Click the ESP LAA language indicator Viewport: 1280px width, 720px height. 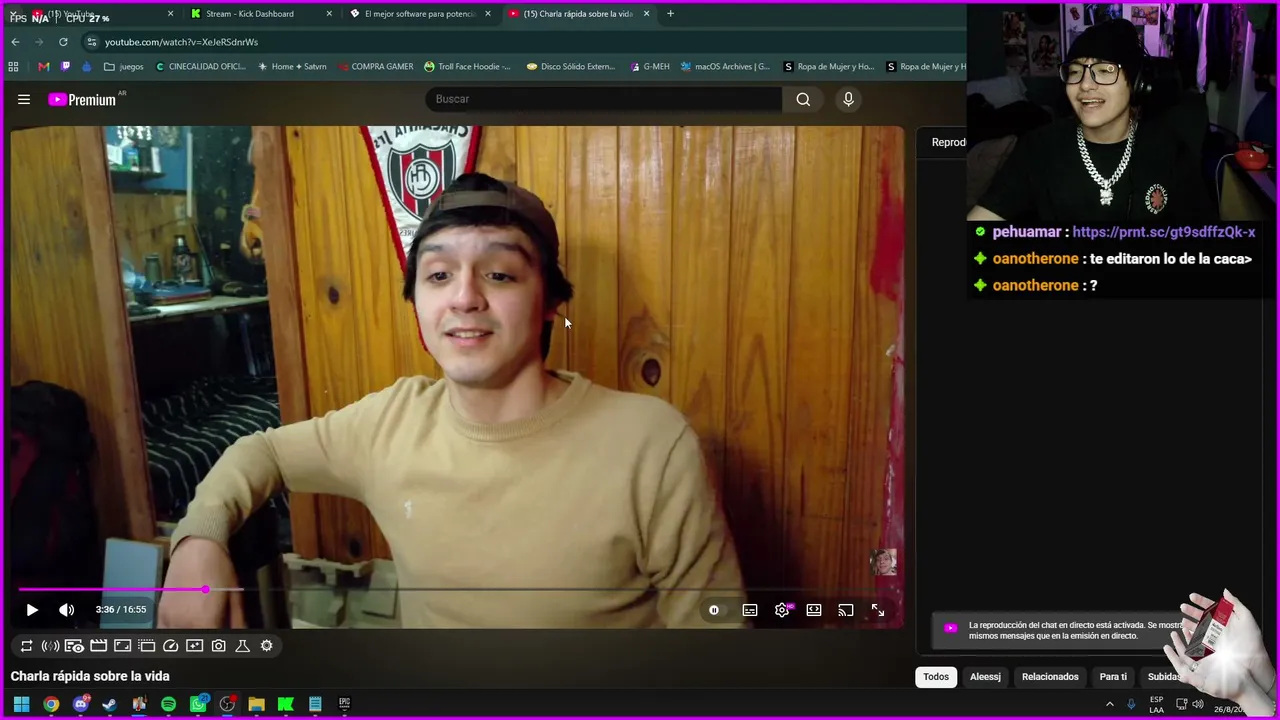click(x=1157, y=704)
